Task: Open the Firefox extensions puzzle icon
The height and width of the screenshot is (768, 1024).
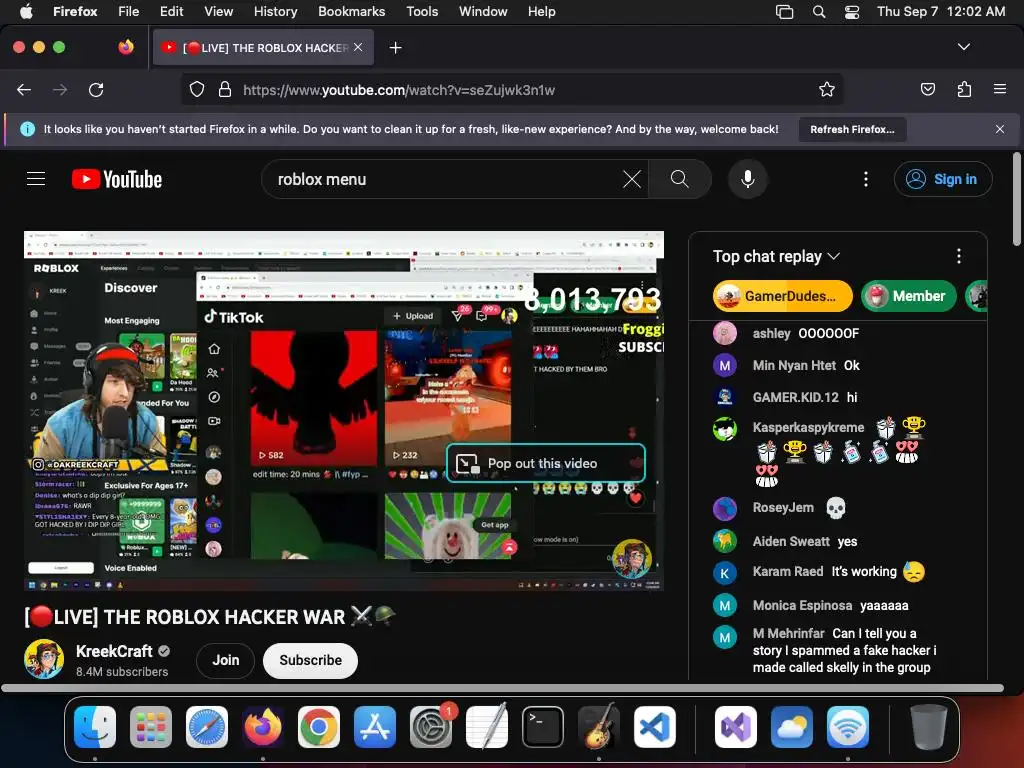Action: click(964, 89)
